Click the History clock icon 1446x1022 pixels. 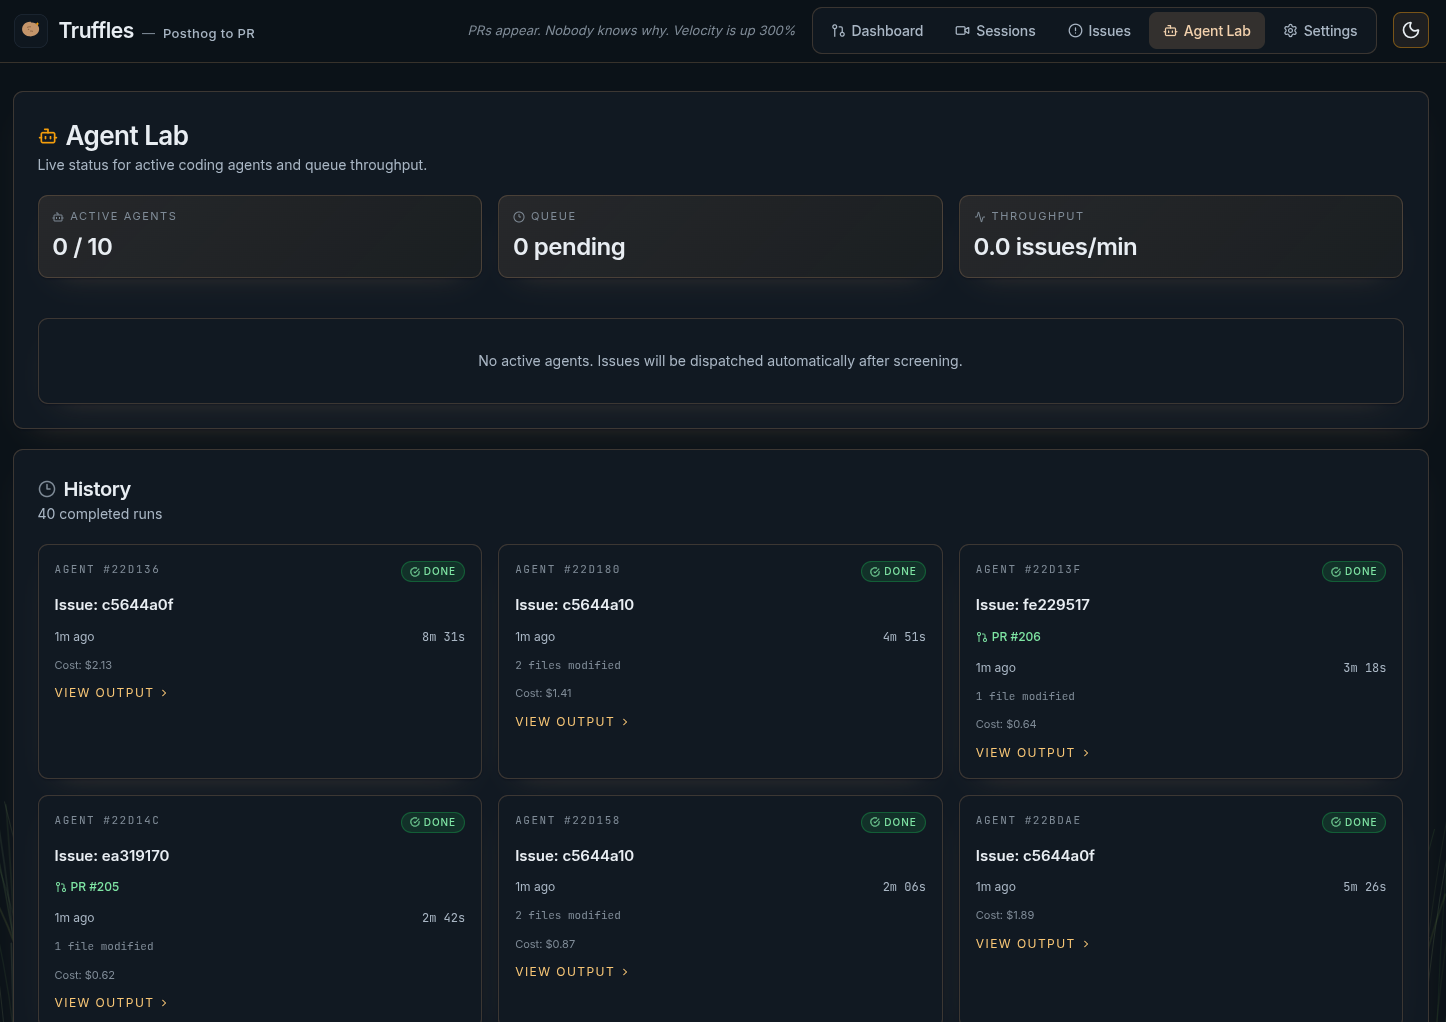point(47,489)
